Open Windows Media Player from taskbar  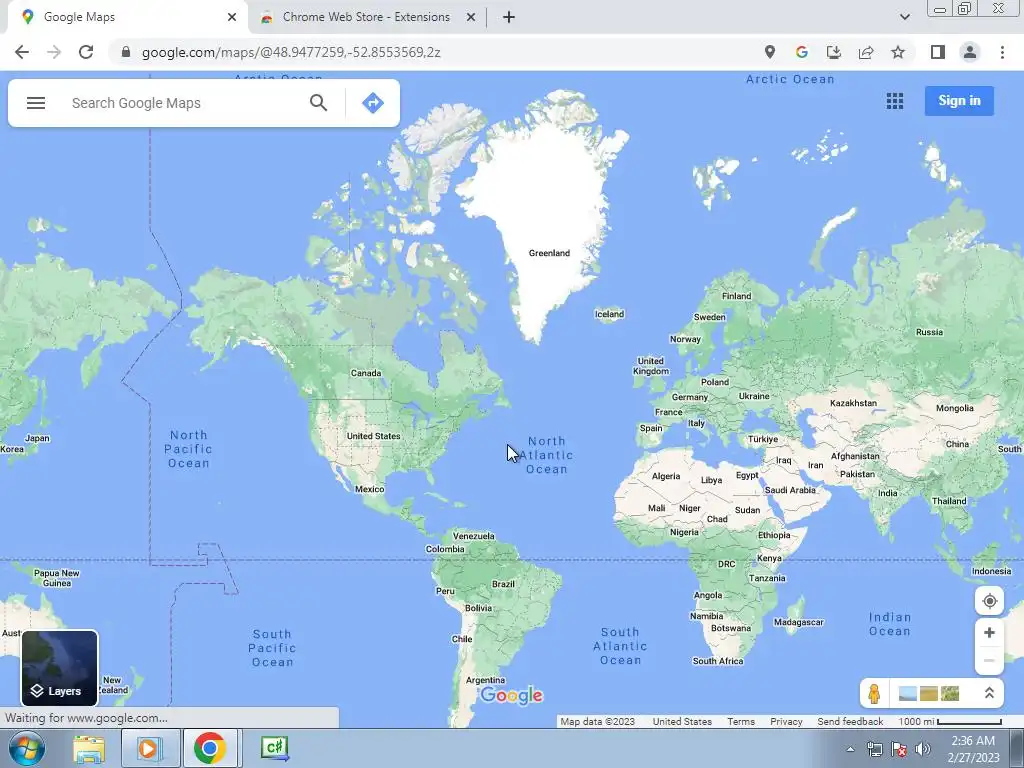click(x=149, y=748)
